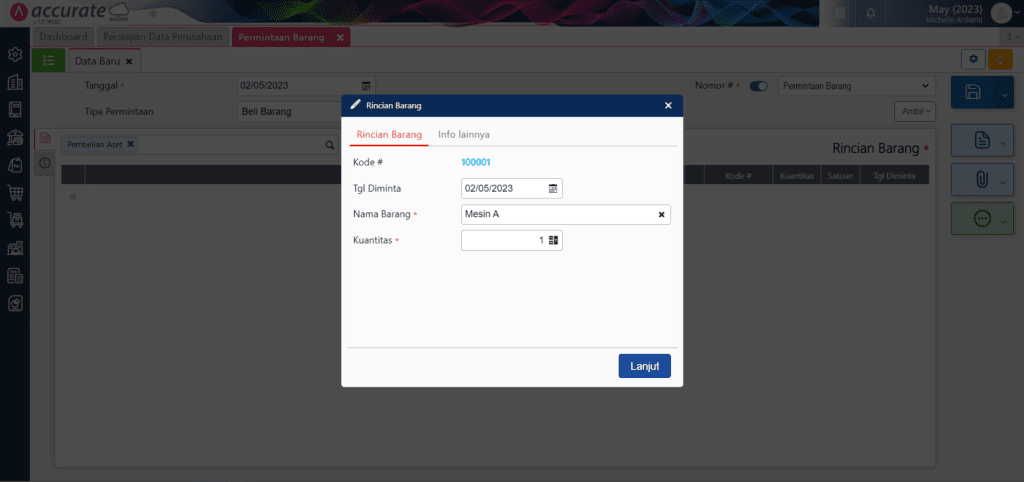This screenshot has width=1024, height=482.
Task: Expand the user profile menu chevron
Action: 1017,12
